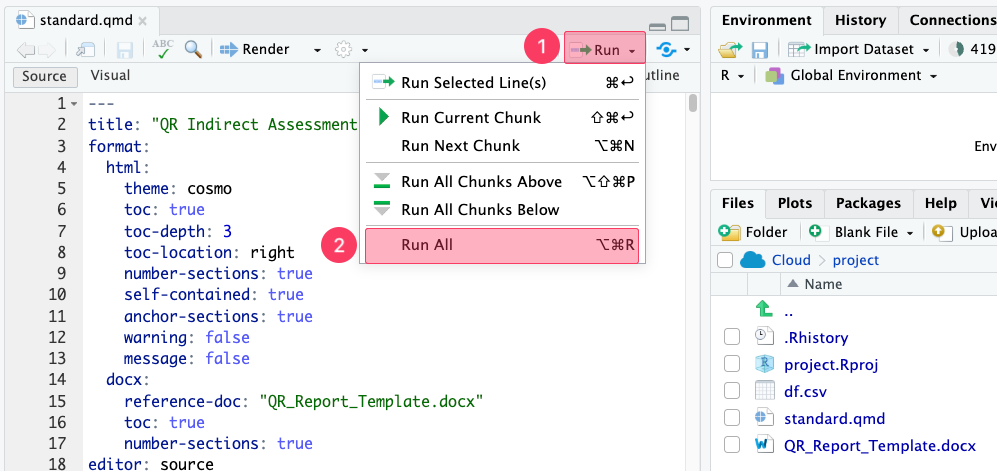Open the standard.qmd file in Files list

(x=834, y=418)
